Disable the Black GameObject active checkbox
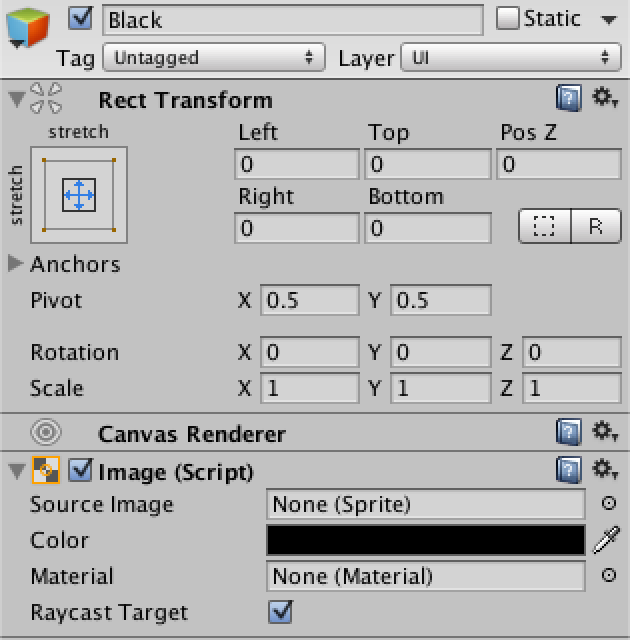The width and height of the screenshot is (630, 640). 80,19
